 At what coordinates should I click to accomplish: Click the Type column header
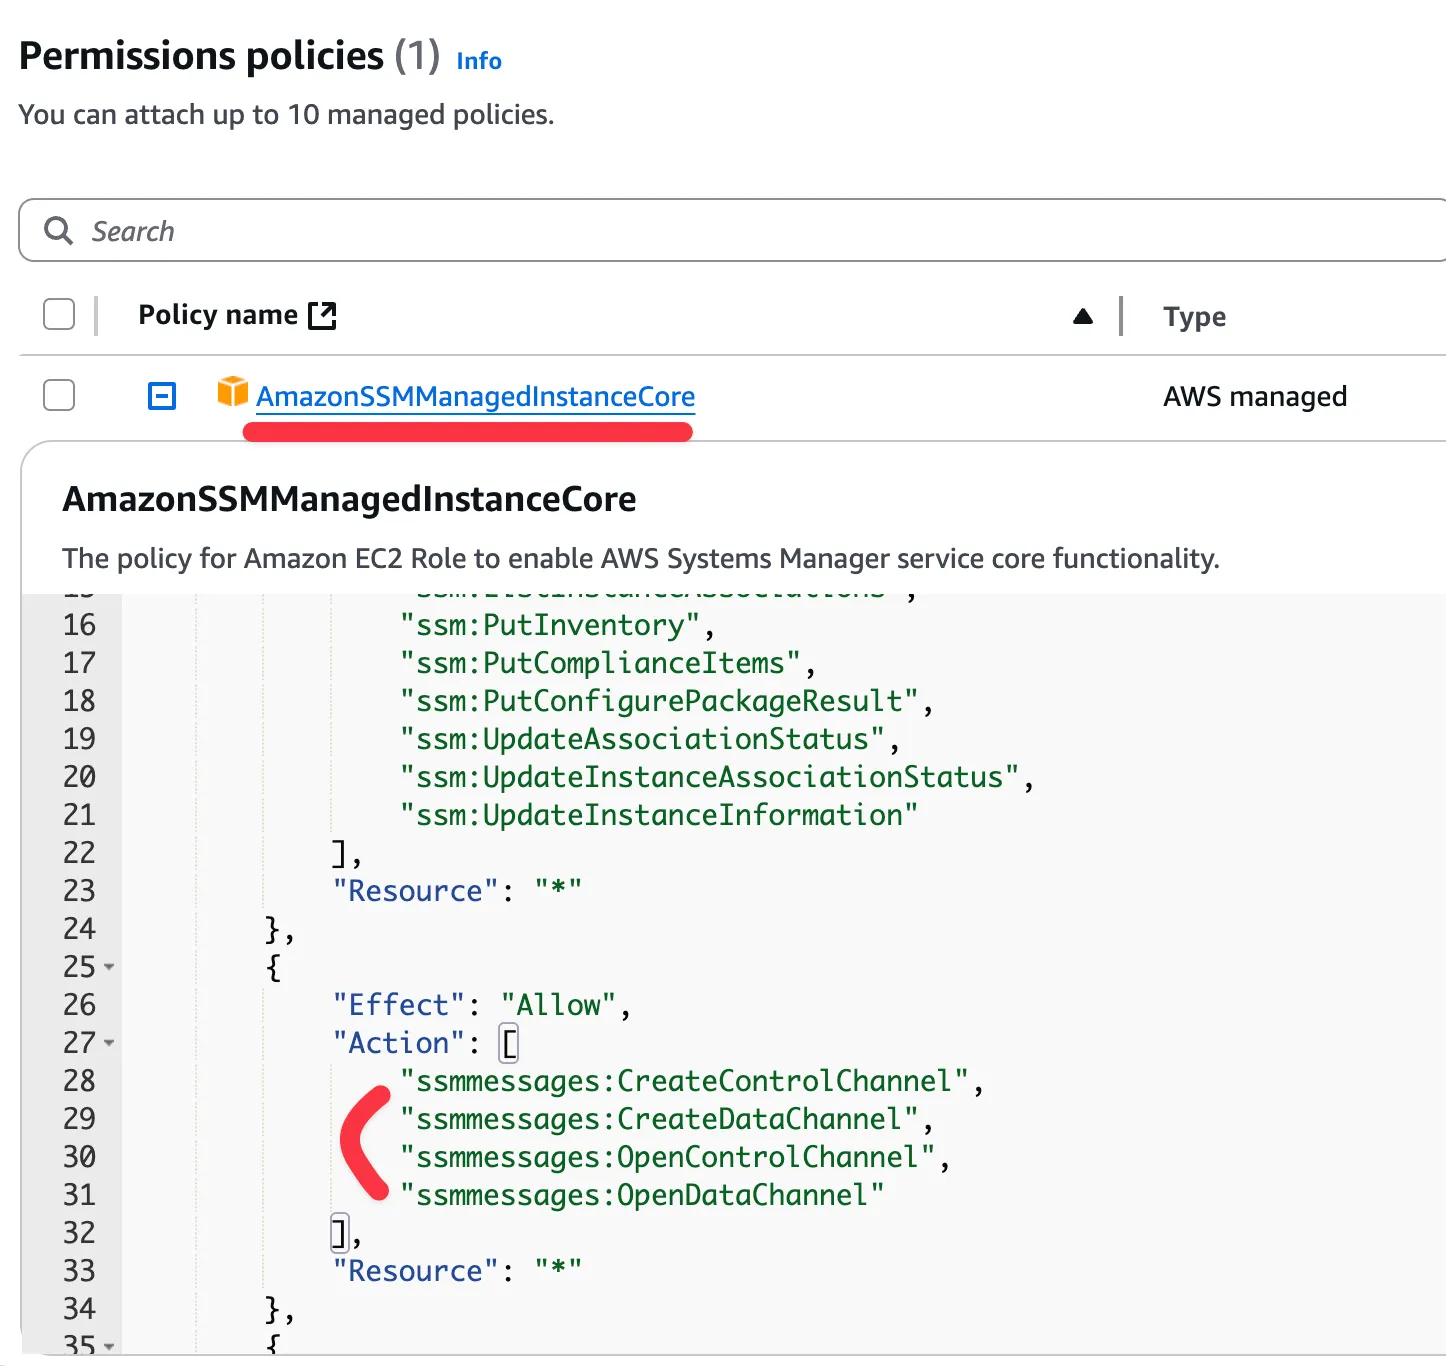(x=1194, y=317)
